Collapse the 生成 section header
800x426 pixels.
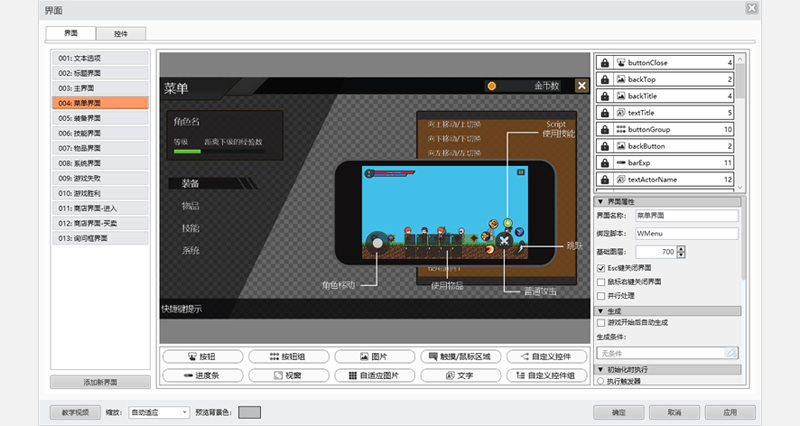point(599,310)
